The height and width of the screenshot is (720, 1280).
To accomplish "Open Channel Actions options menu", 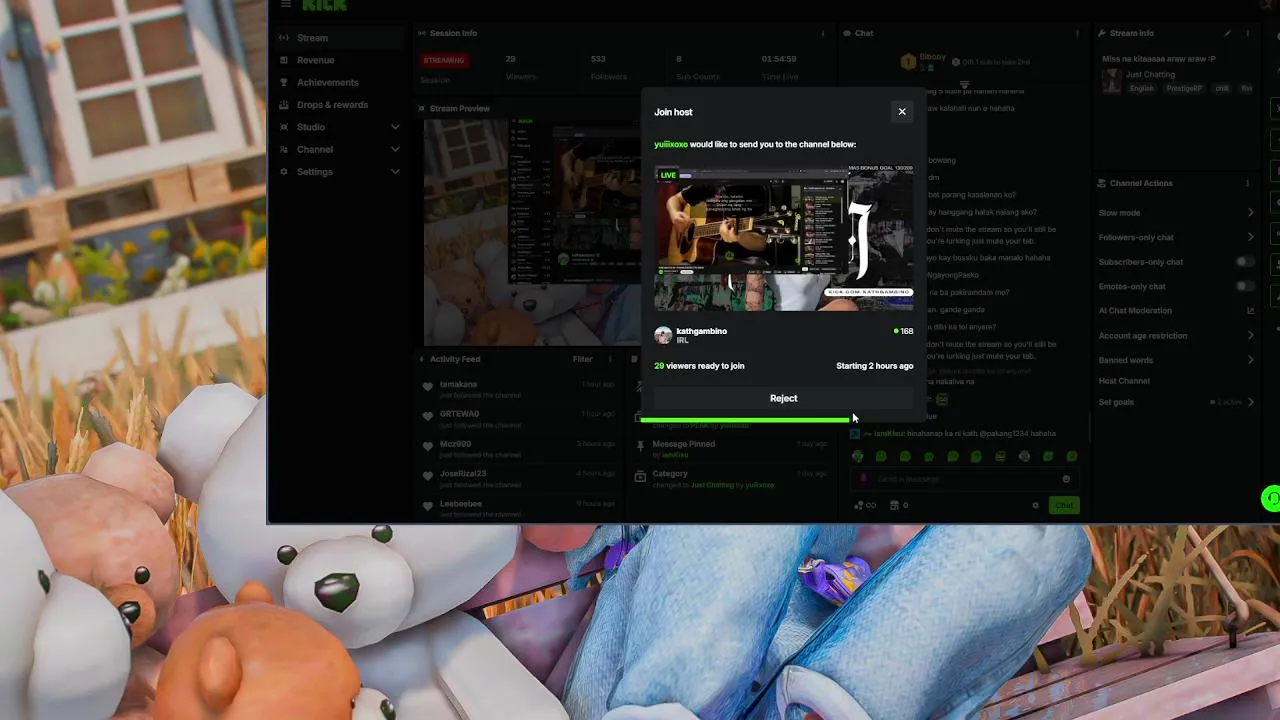I will 1247,183.
